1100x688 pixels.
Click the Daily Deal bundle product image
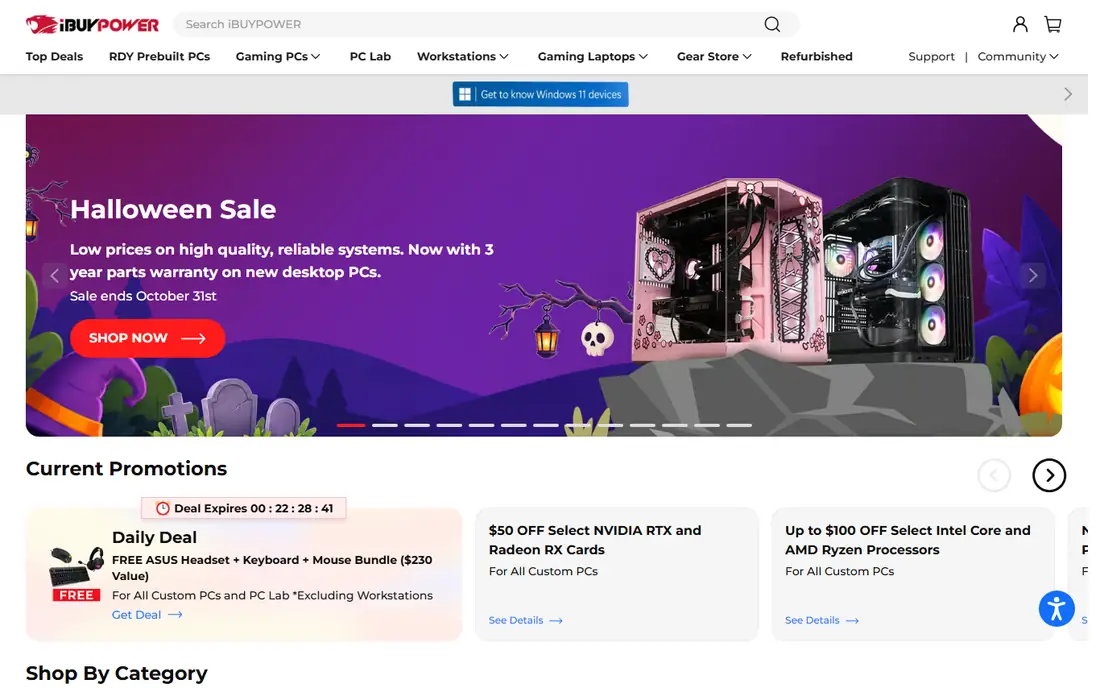click(76, 574)
